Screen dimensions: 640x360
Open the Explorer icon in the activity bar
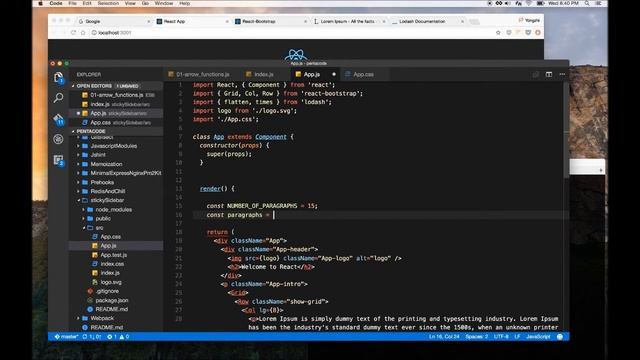click(x=58, y=77)
